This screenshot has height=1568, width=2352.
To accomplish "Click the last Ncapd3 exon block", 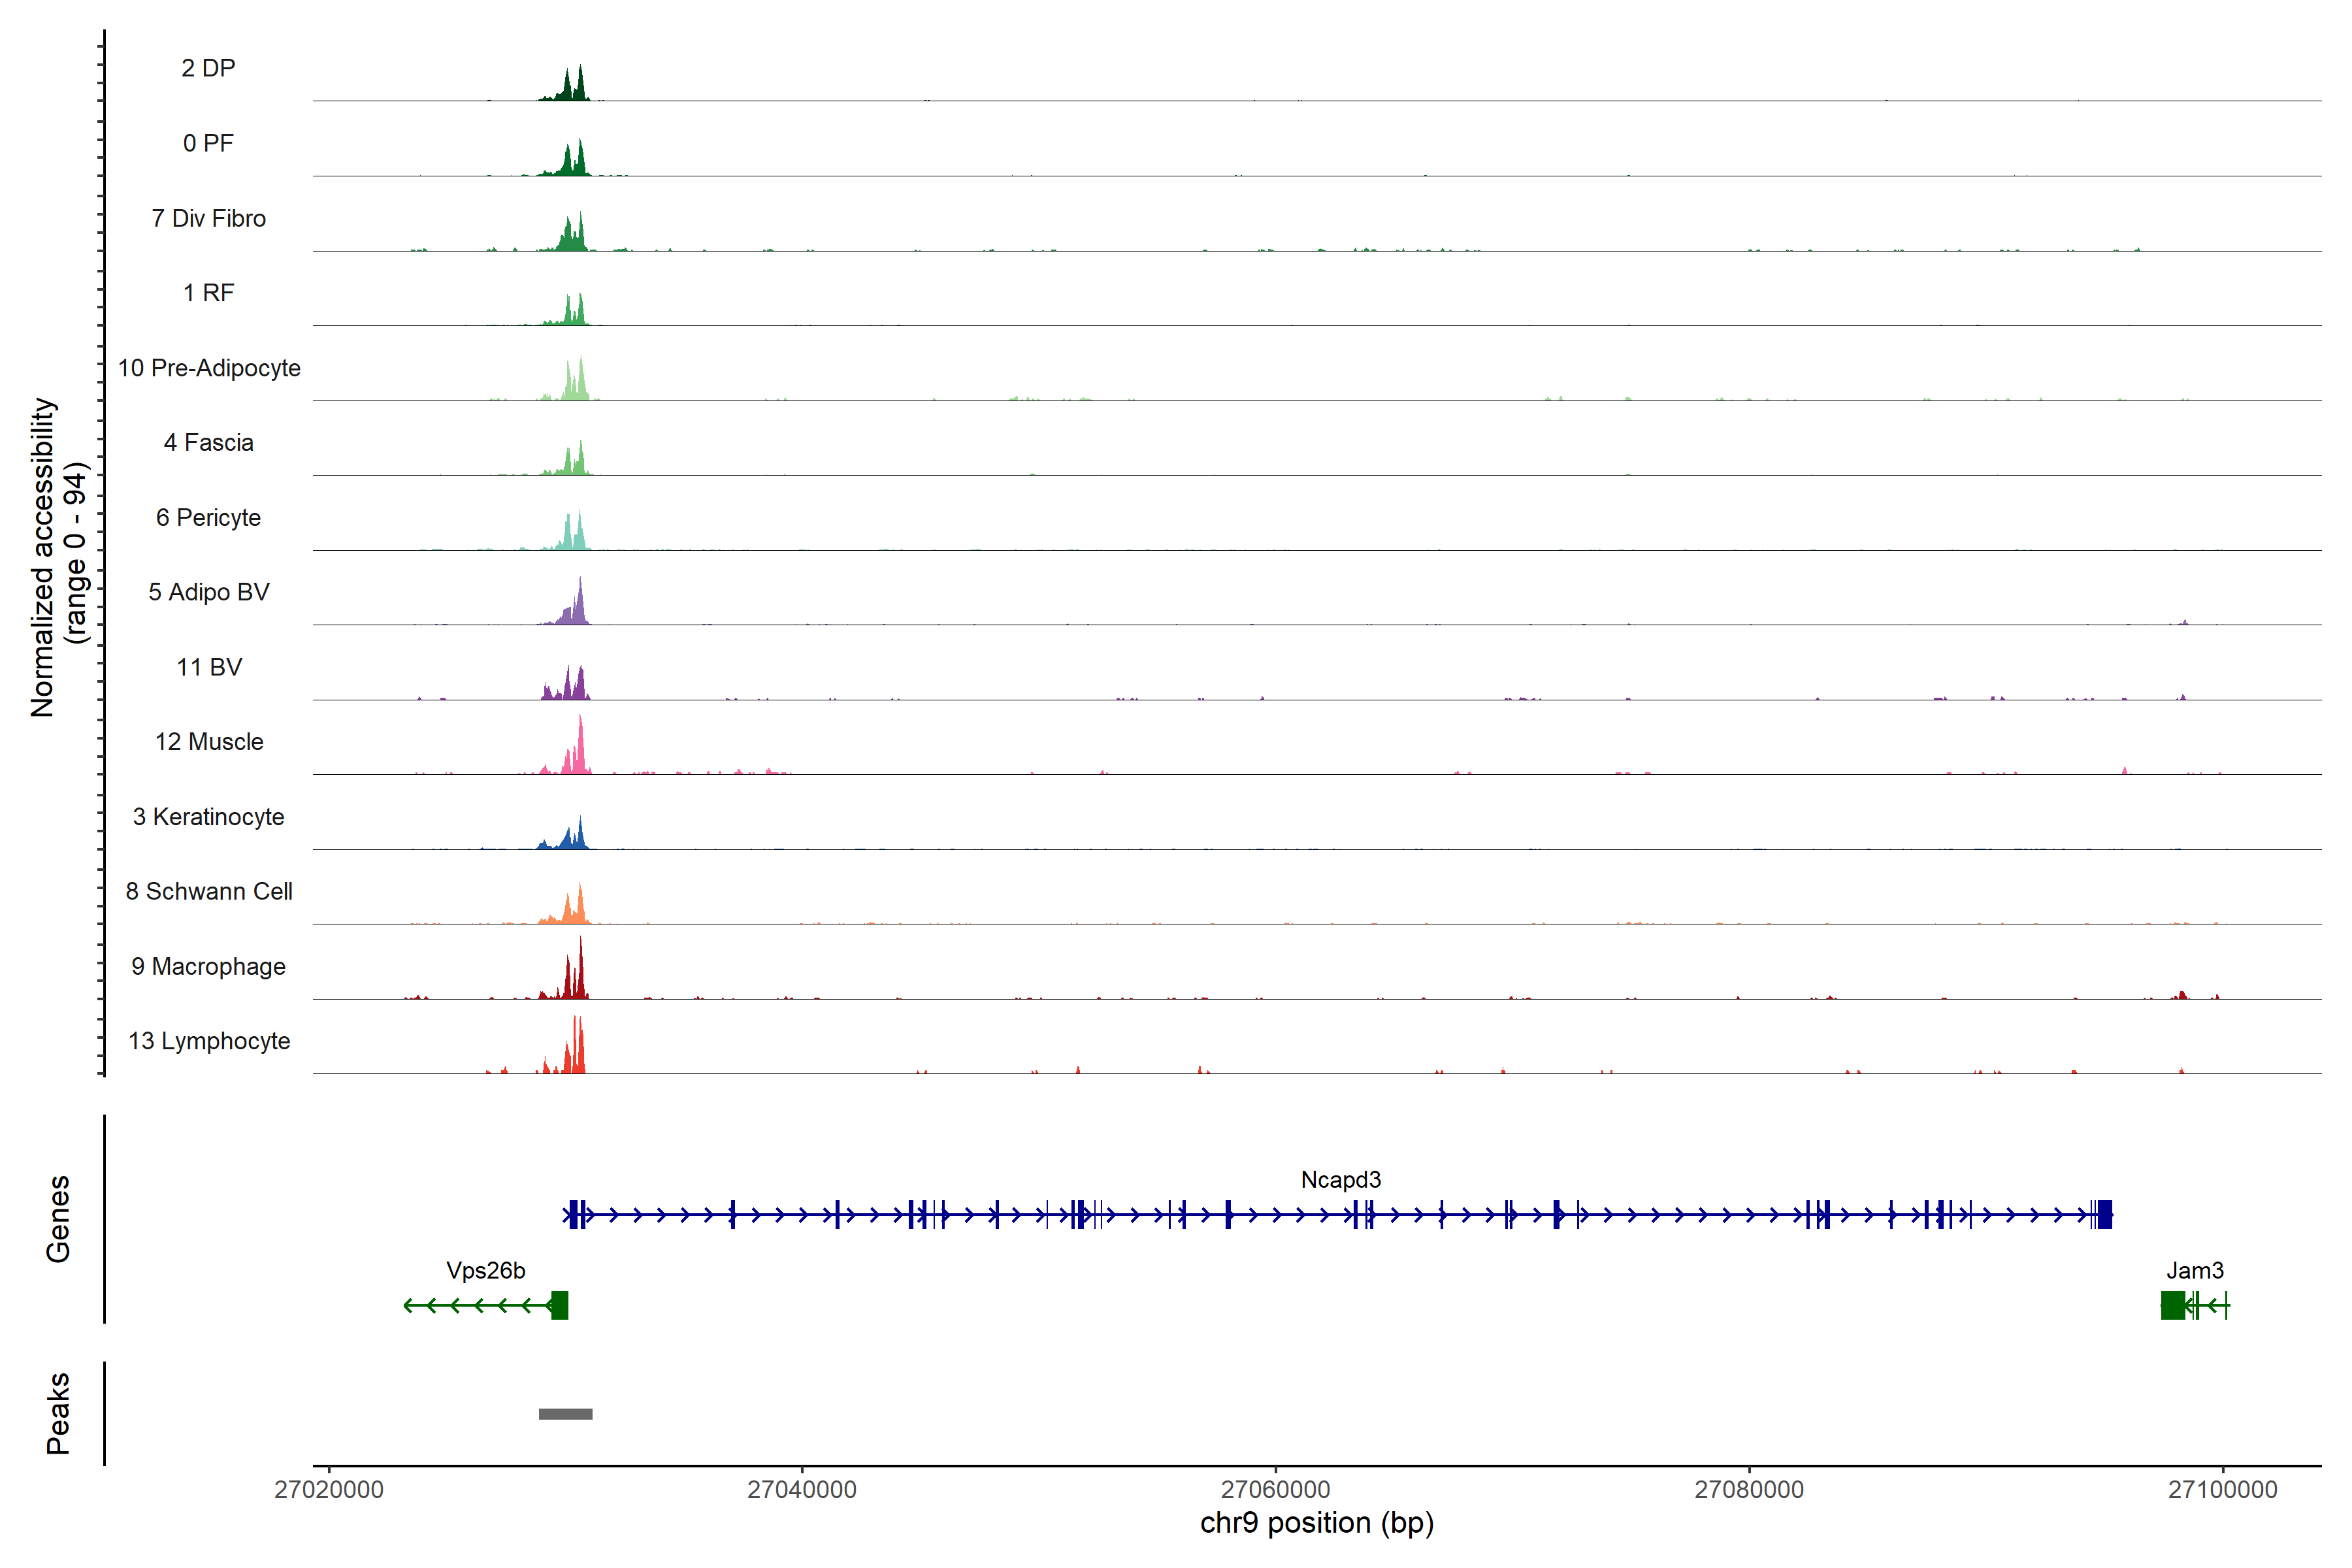I will [2104, 1214].
